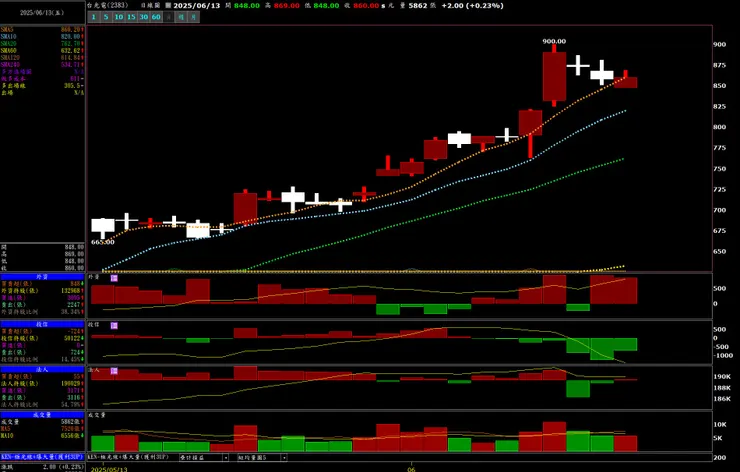Click the 665.00 low price label

(x=103, y=242)
